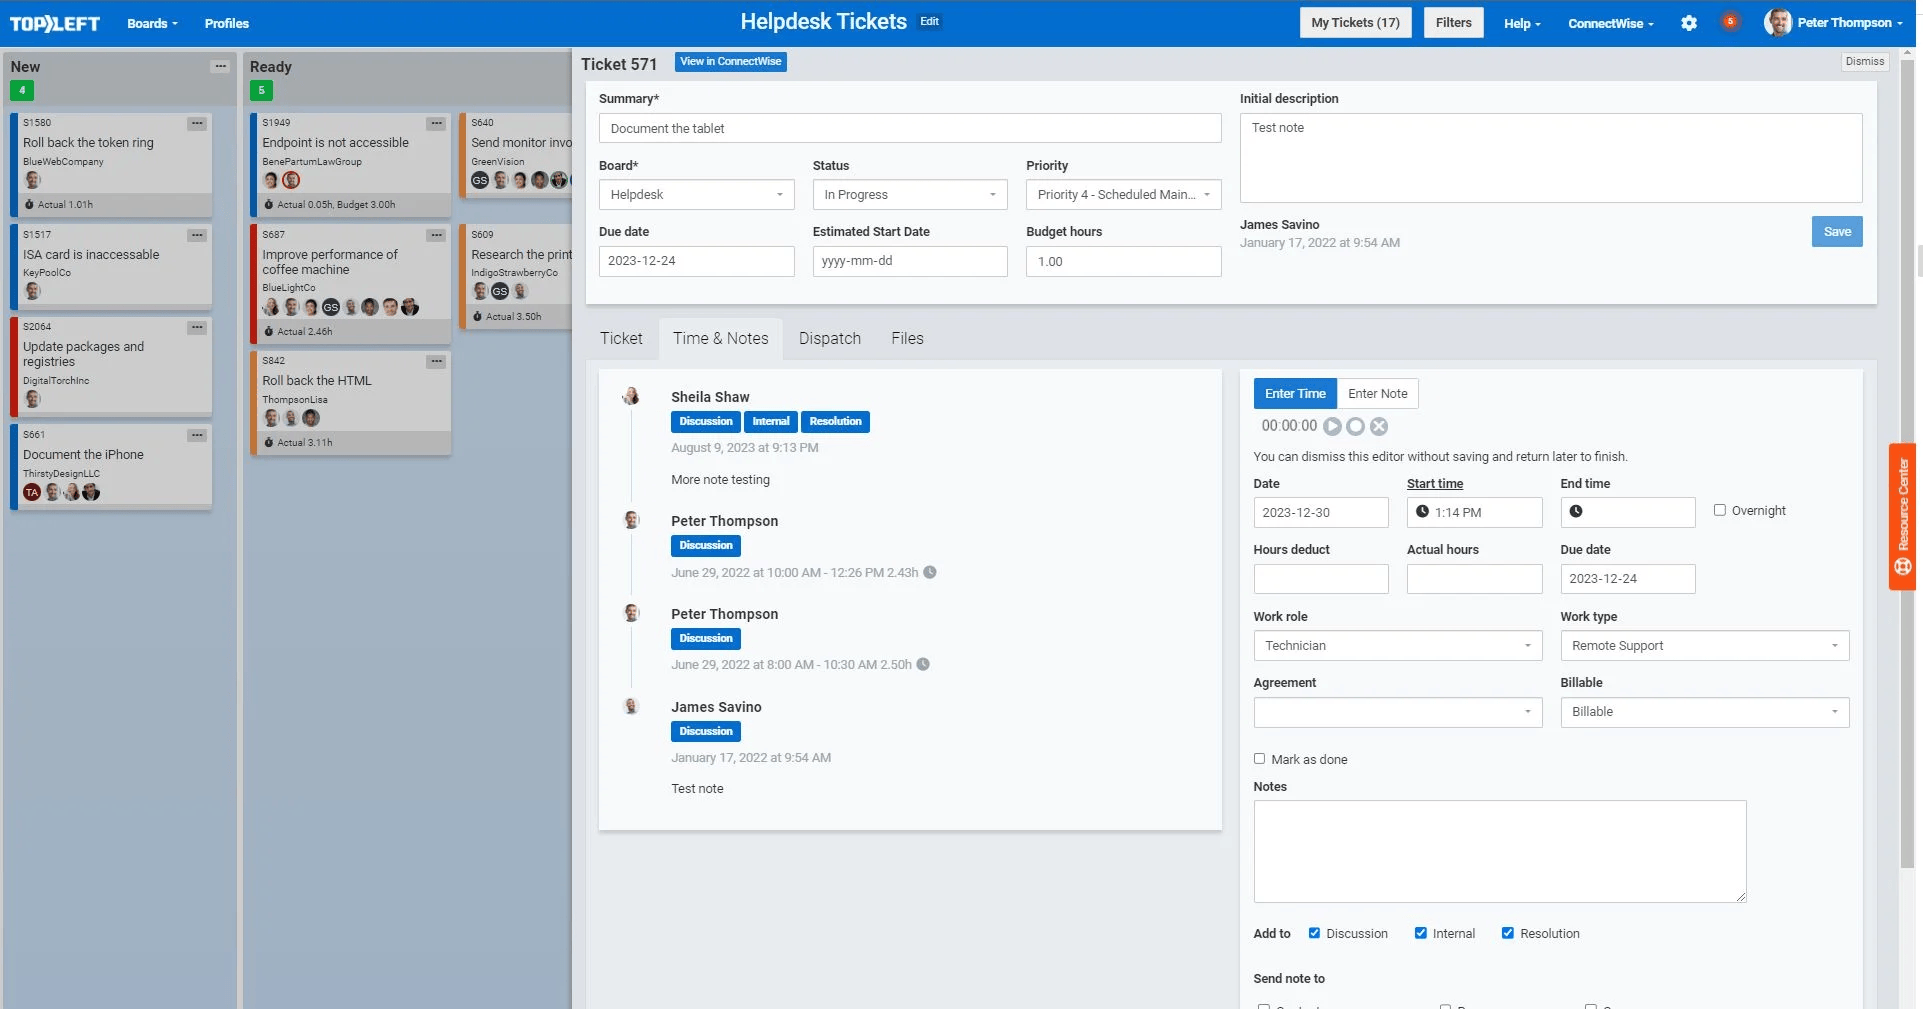Click View in ConnectWise button
Image resolution: width=1923 pixels, height=1009 pixels.
pyautogui.click(x=730, y=62)
